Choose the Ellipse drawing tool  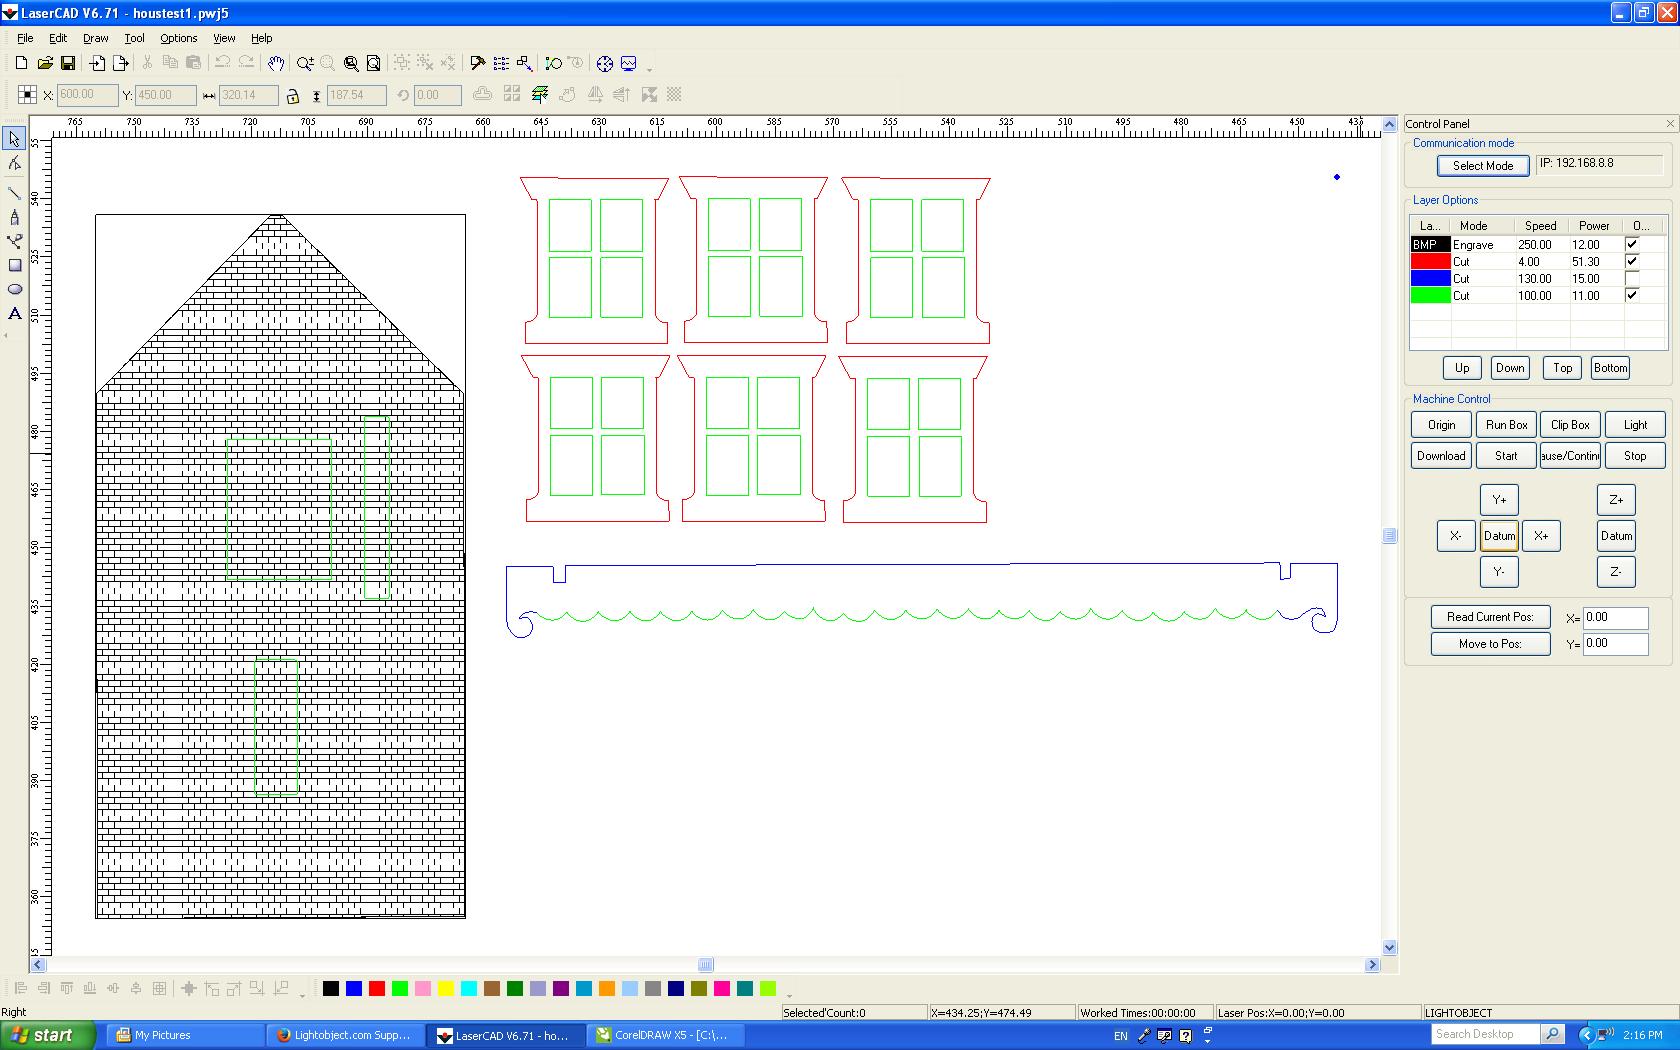tap(15, 290)
